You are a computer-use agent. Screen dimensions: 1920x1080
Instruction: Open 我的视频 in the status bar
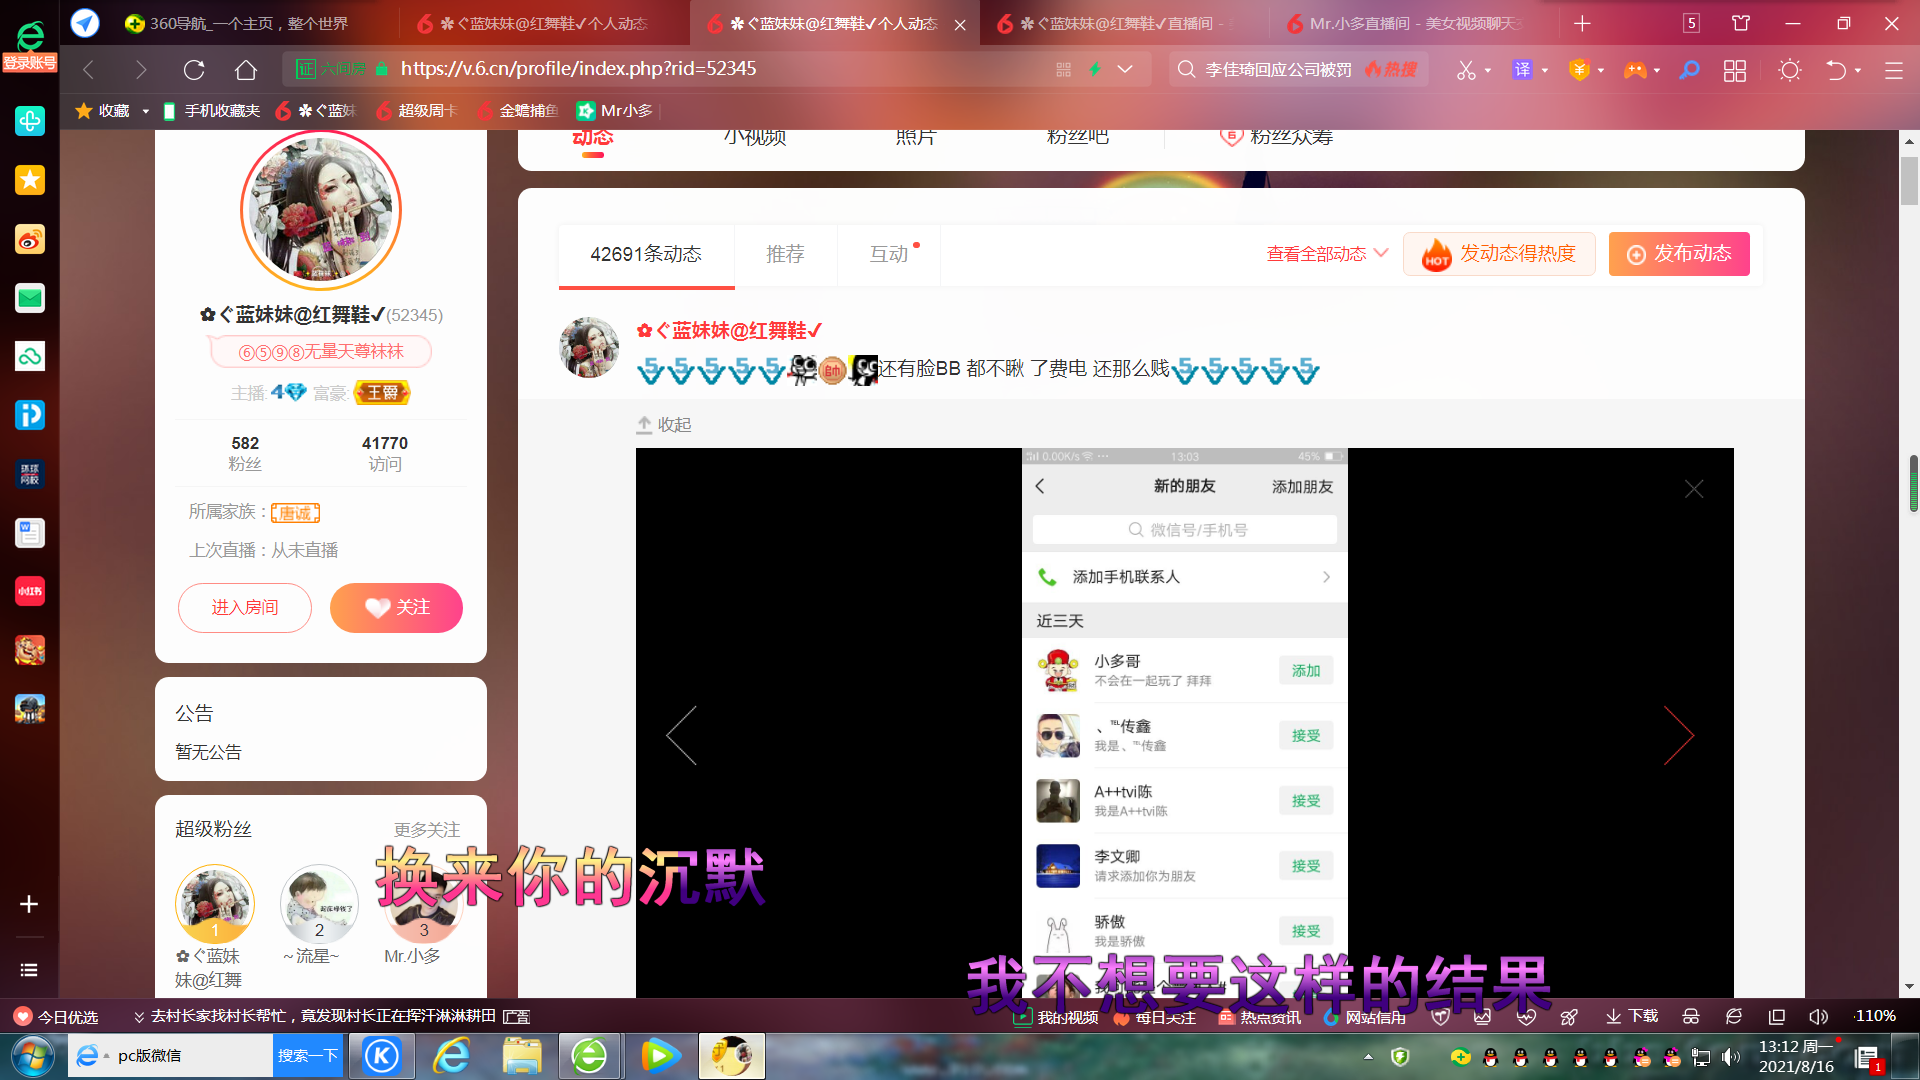click(1057, 1017)
